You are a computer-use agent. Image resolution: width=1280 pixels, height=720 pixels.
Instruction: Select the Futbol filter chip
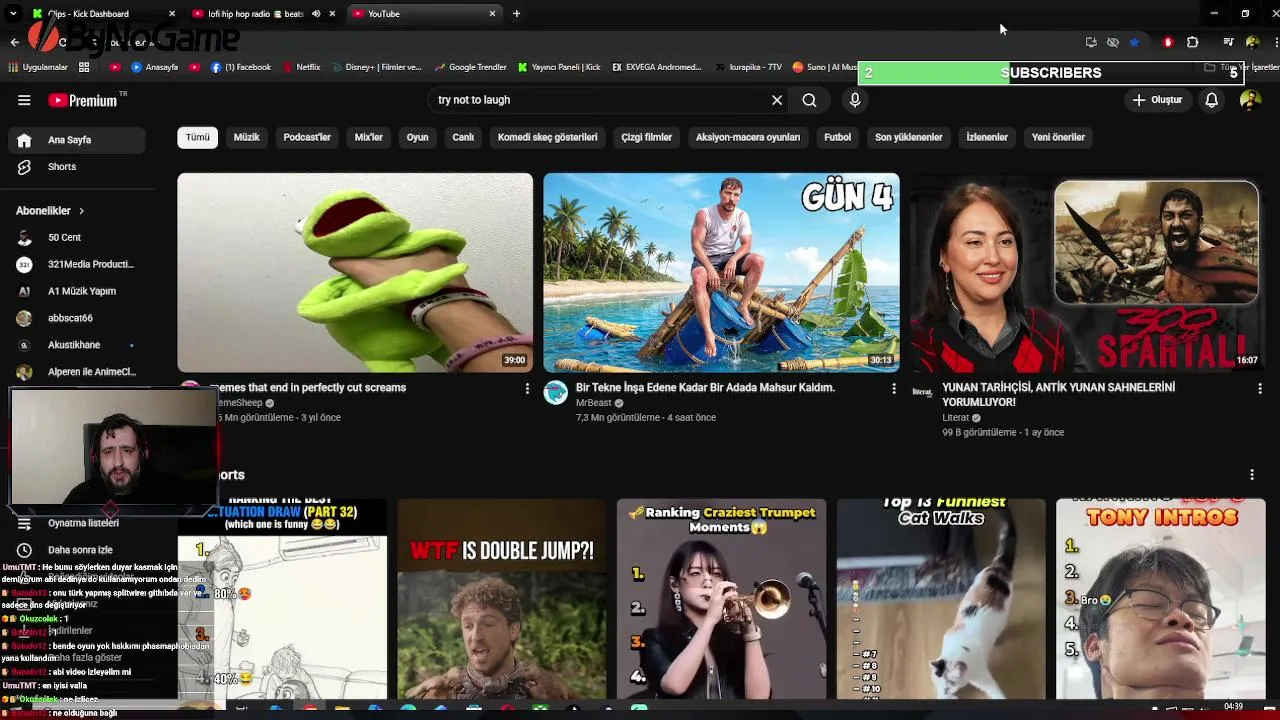coord(838,137)
